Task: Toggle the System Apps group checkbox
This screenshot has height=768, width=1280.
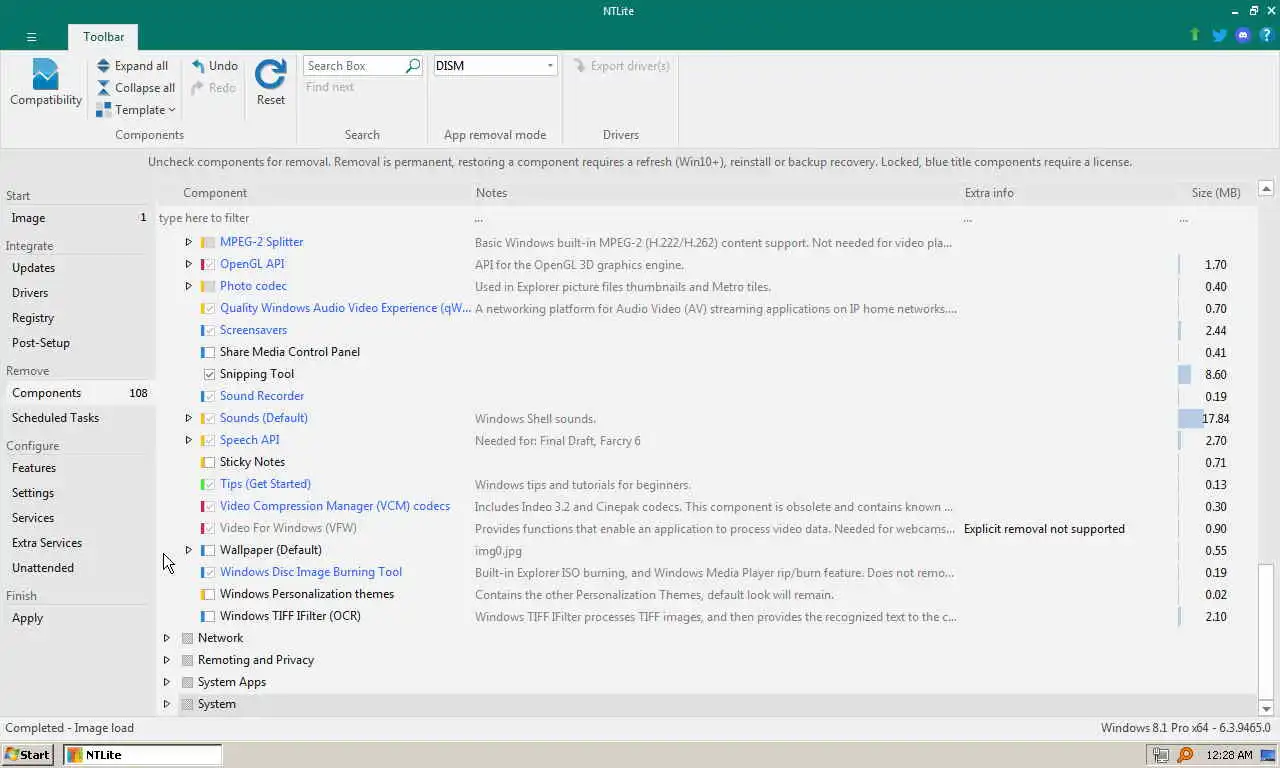Action: pos(187,682)
